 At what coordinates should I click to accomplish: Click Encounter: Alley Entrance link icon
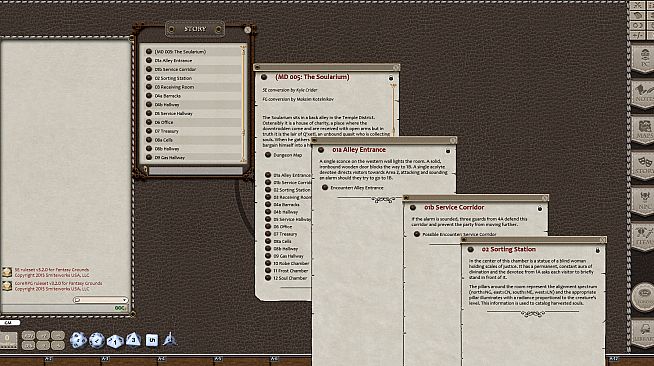[325, 188]
